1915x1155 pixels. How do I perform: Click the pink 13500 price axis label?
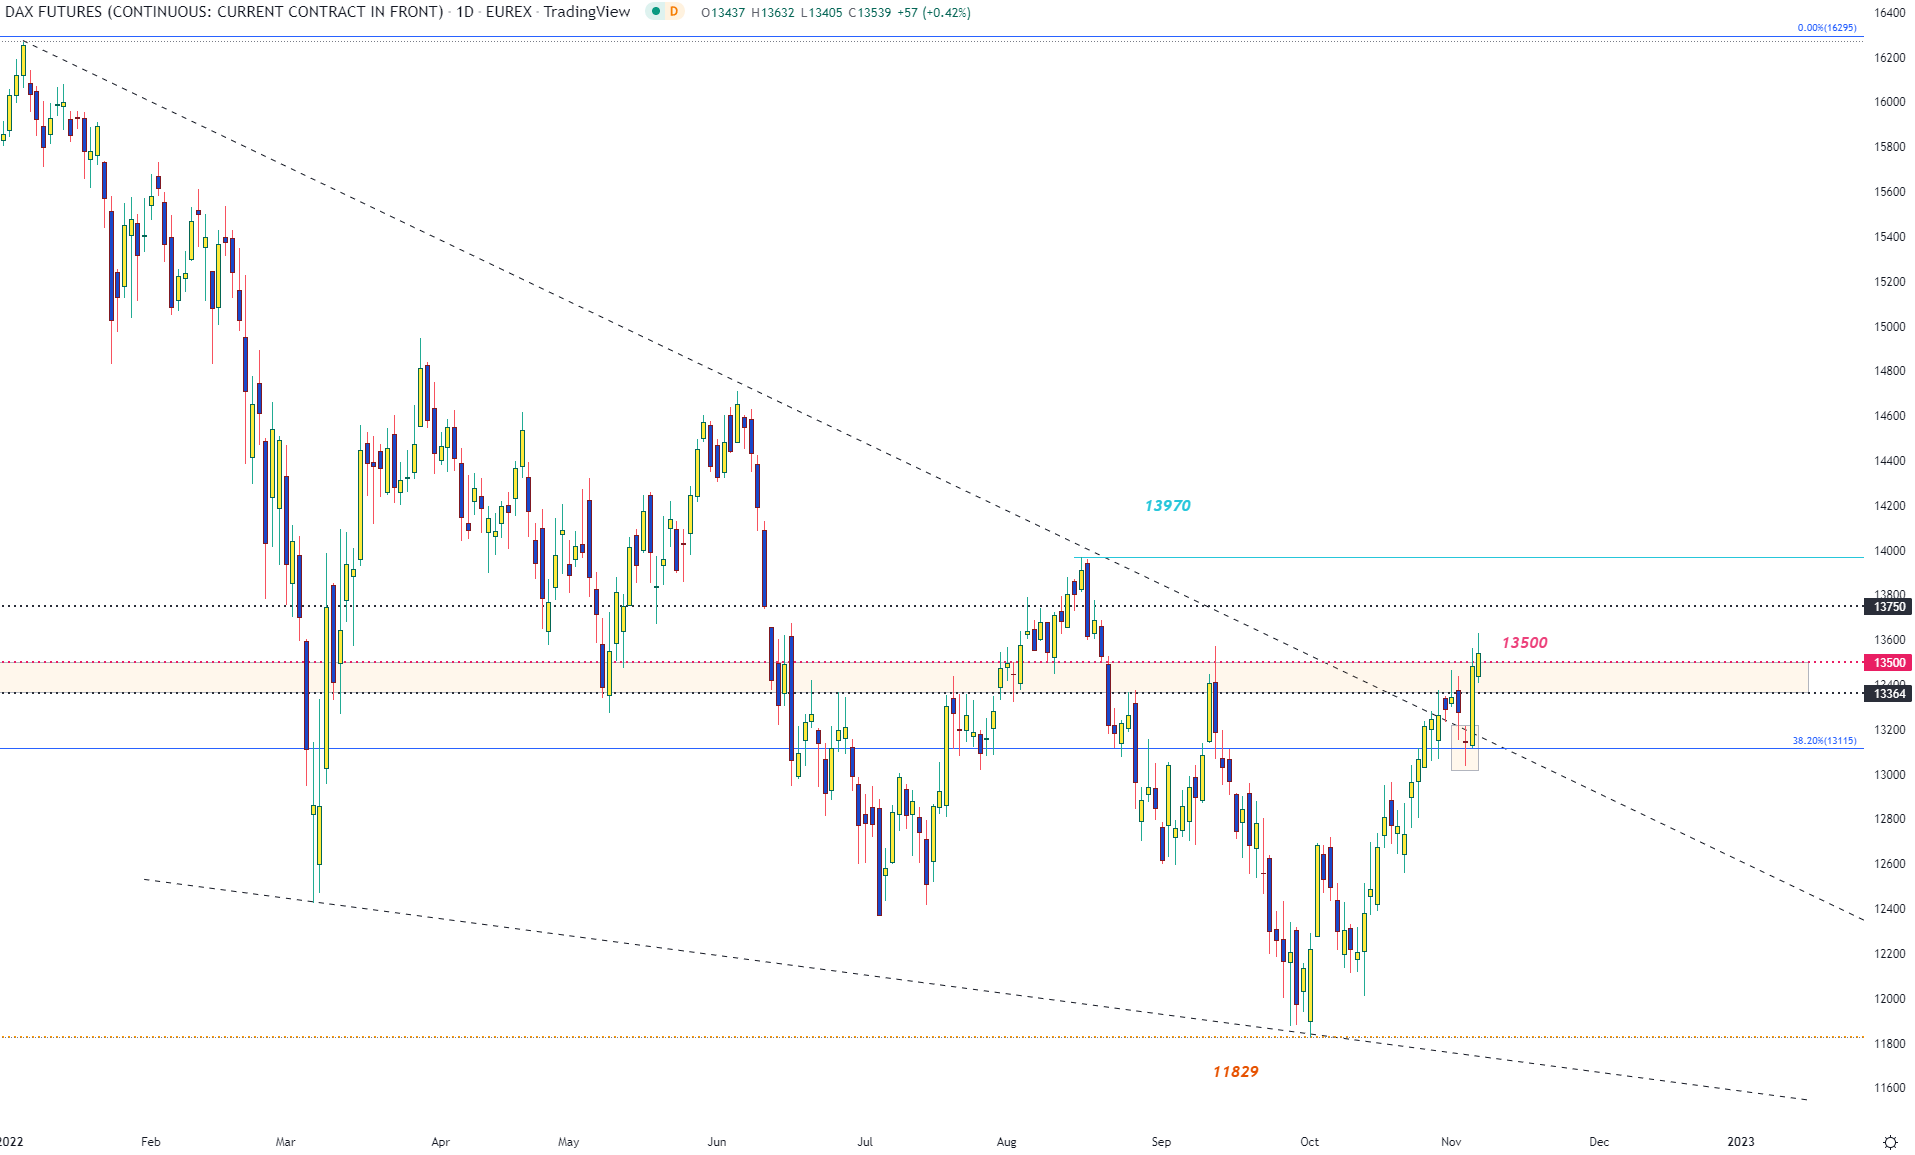(1889, 663)
